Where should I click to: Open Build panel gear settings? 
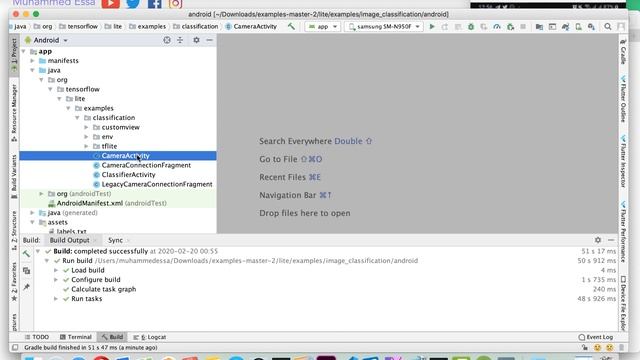click(x=598, y=240)
